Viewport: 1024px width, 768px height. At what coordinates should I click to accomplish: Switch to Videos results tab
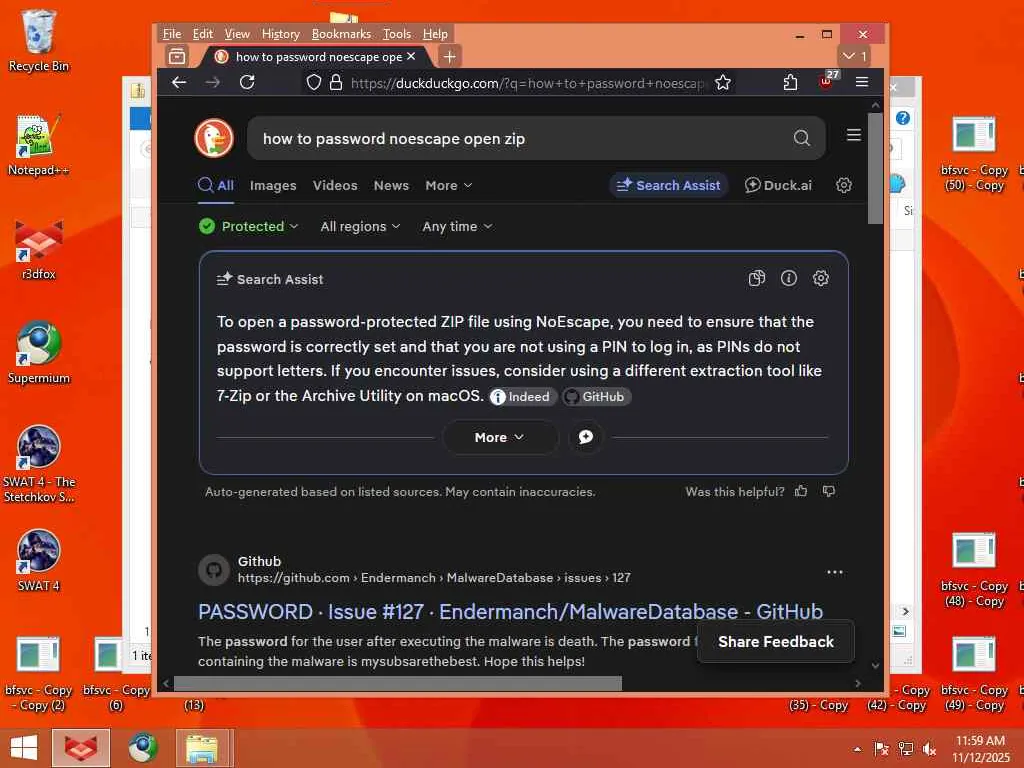pyautogui.click(x=335, y=185)
